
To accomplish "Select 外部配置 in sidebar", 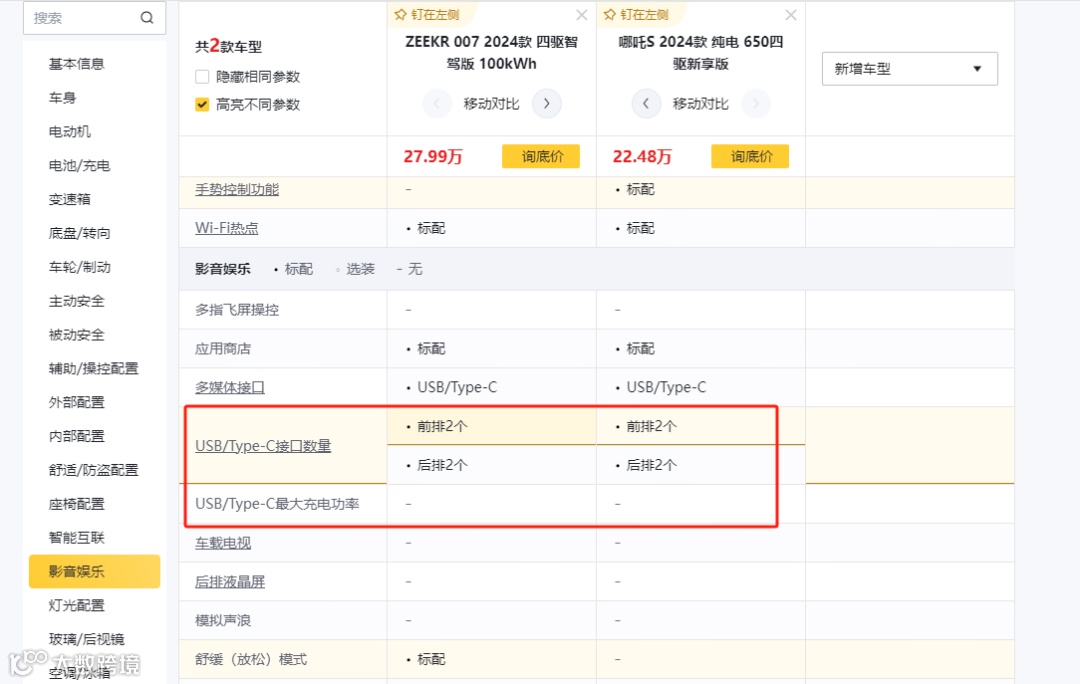I will (x=76, y=402).
